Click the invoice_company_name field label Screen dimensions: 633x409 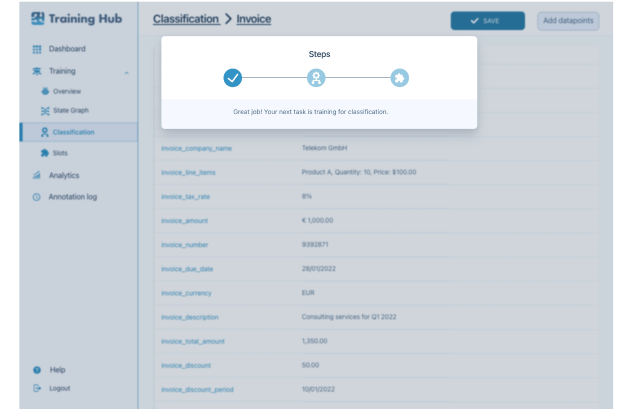coord(196,148)
